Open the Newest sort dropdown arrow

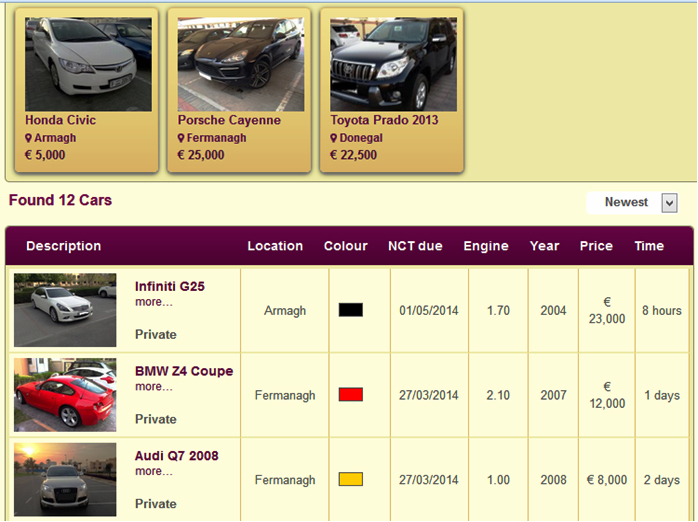pyautogui.click(x=669, y=203)
